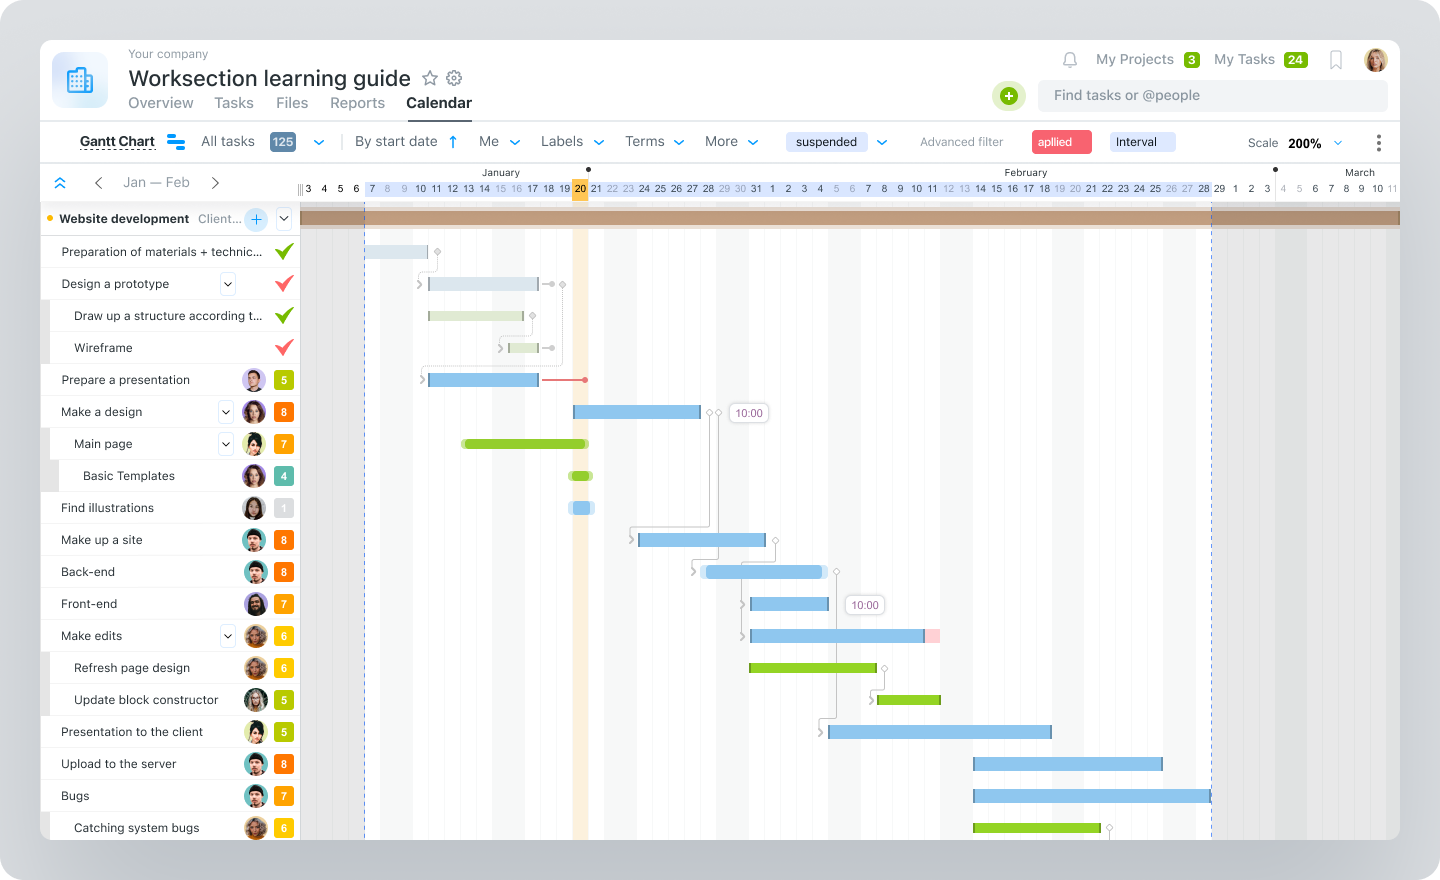Screen dimensions: 1440x880
Task: Toggle green checkmark on Preparation of materials
Action: pyautogui.click(x=283, y=251)
